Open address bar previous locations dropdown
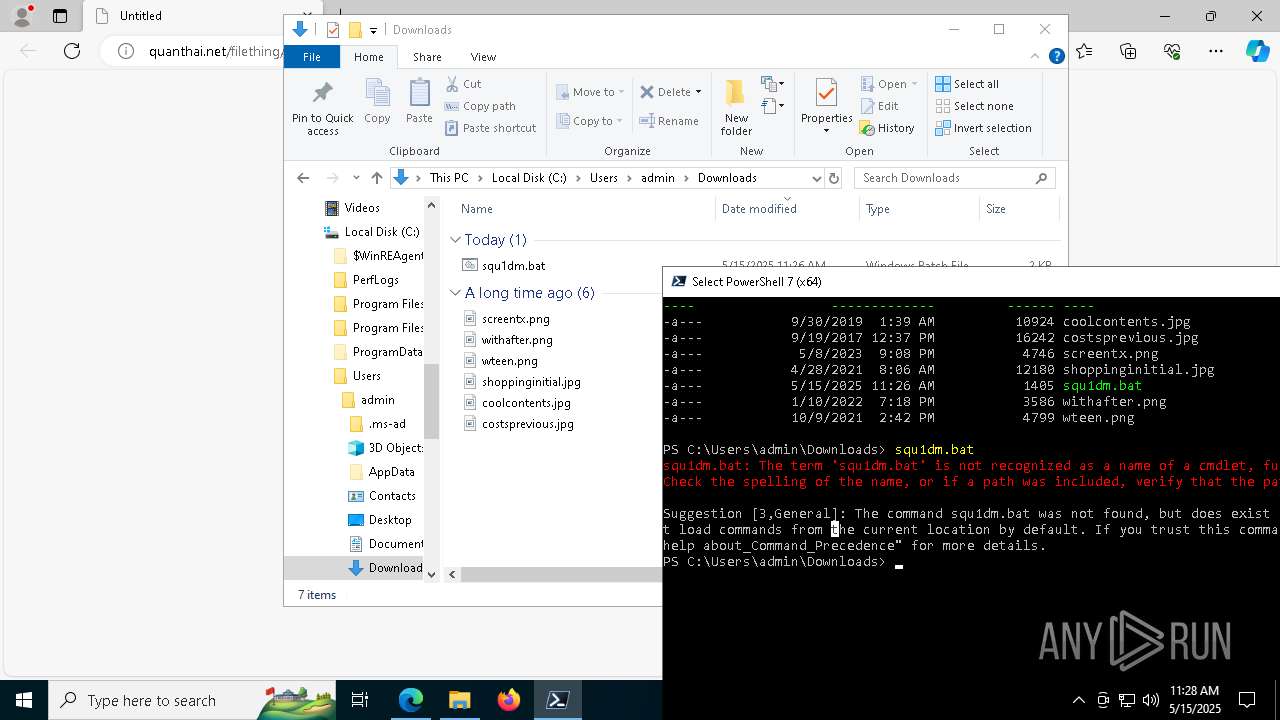Screen dimensions: 1280x720 coord(816,178)
